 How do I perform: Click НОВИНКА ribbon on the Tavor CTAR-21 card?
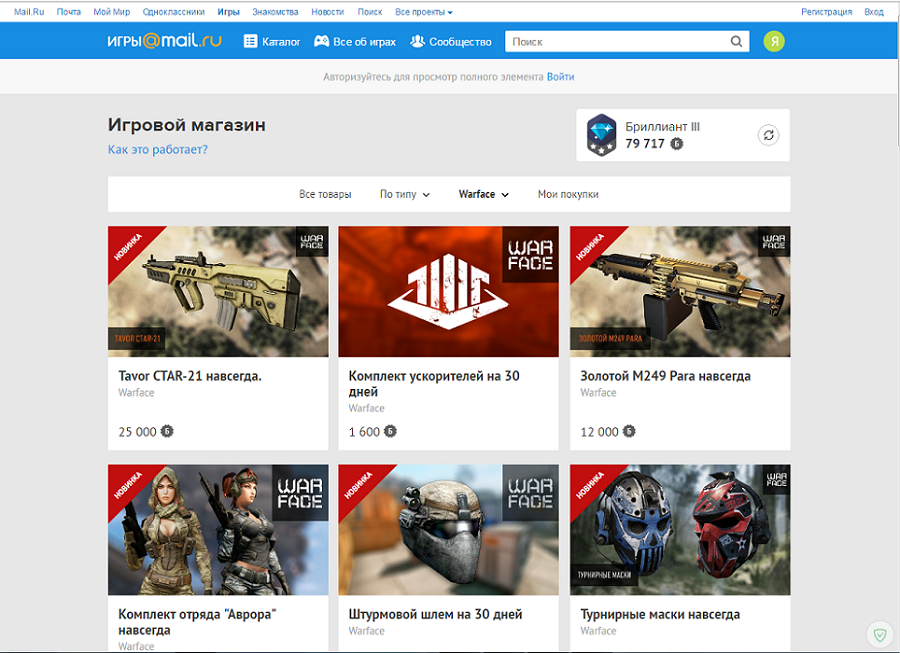pyautogui.click(x=130, y=247)
